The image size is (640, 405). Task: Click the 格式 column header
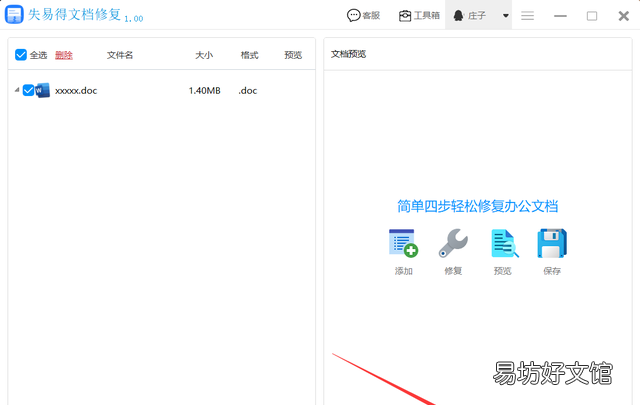249,55
